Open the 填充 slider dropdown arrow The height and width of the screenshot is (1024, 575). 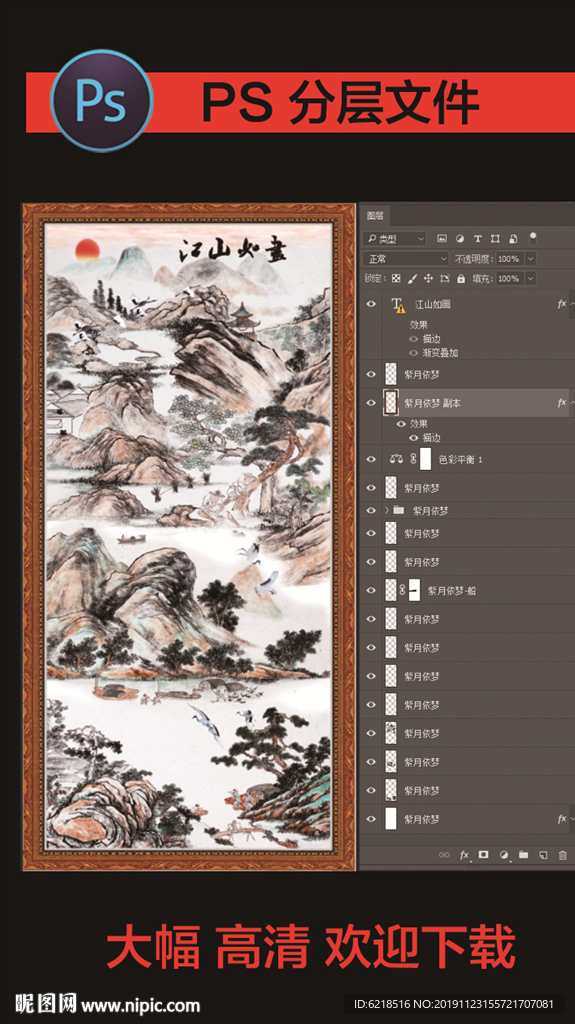(529, 278)
